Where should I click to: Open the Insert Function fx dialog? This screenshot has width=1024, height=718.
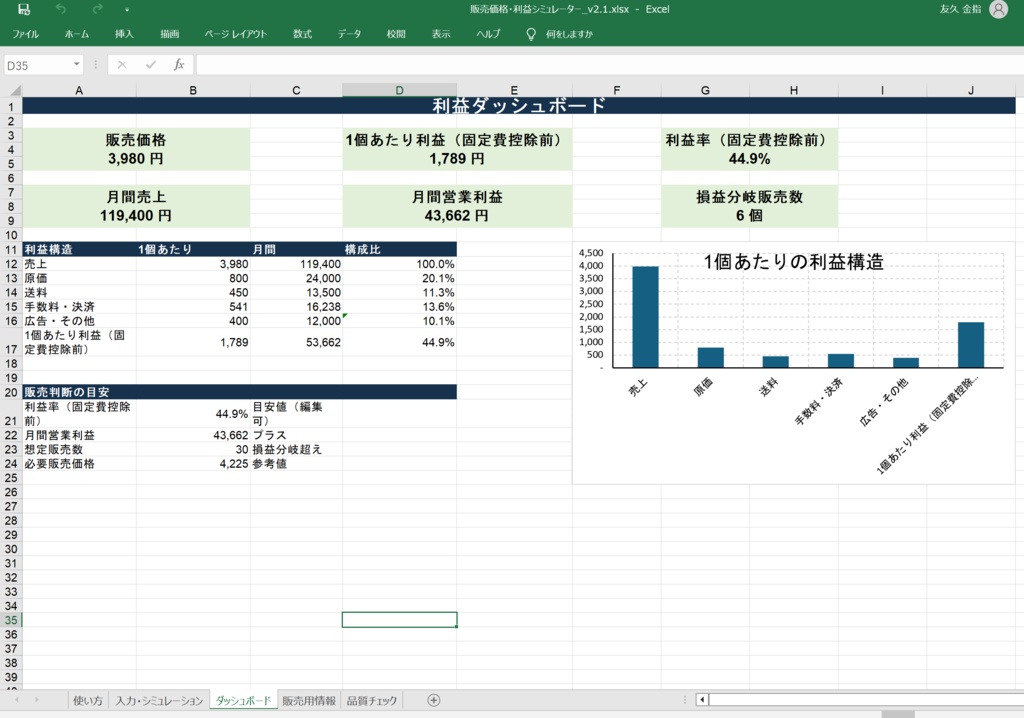[x=179, y=65]
